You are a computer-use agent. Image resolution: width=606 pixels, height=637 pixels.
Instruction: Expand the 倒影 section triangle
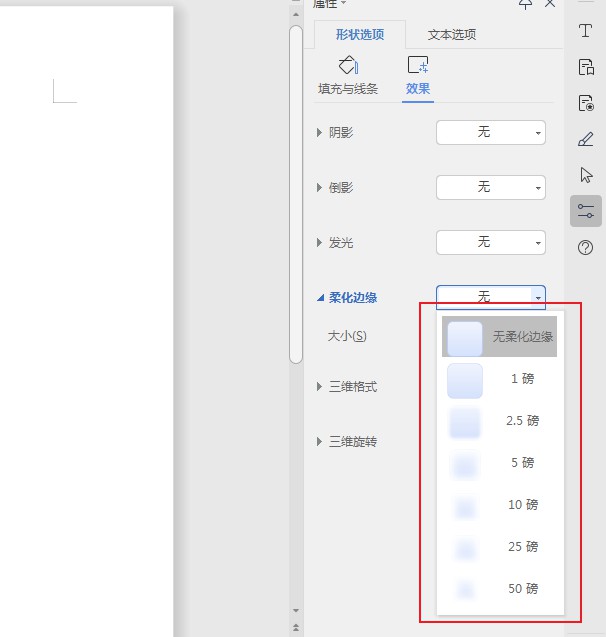tap(319, 188)
